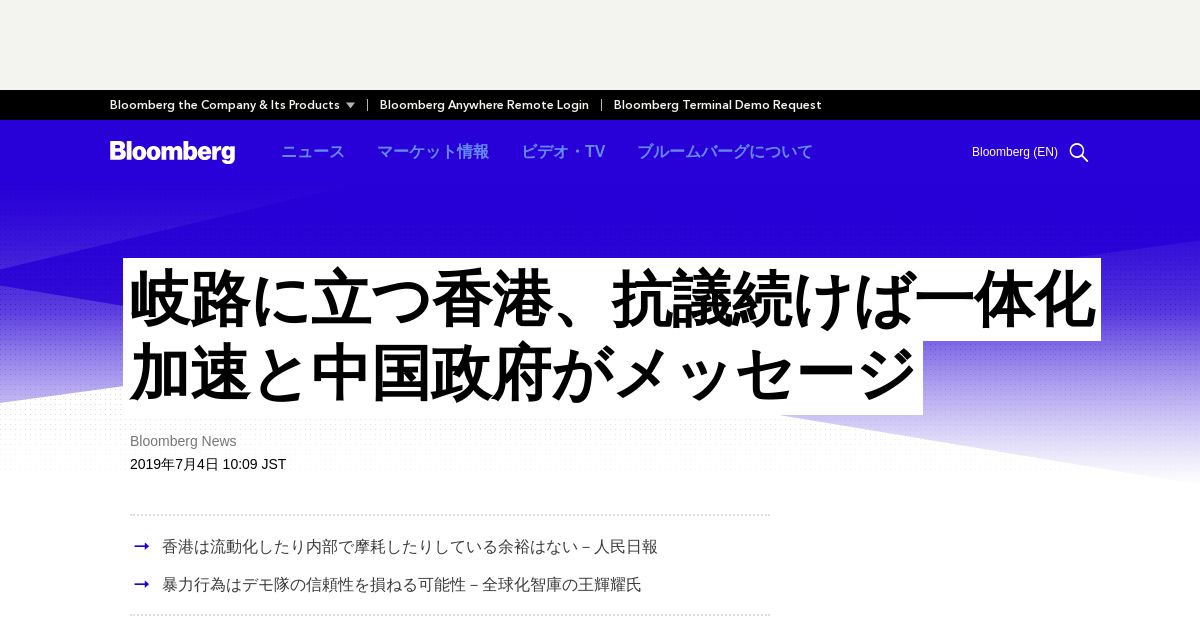The width and height of the screenshot is (1200, 630).
Task: Go to Bloomberg logo homepage
Action: click(x=172, y=152)
